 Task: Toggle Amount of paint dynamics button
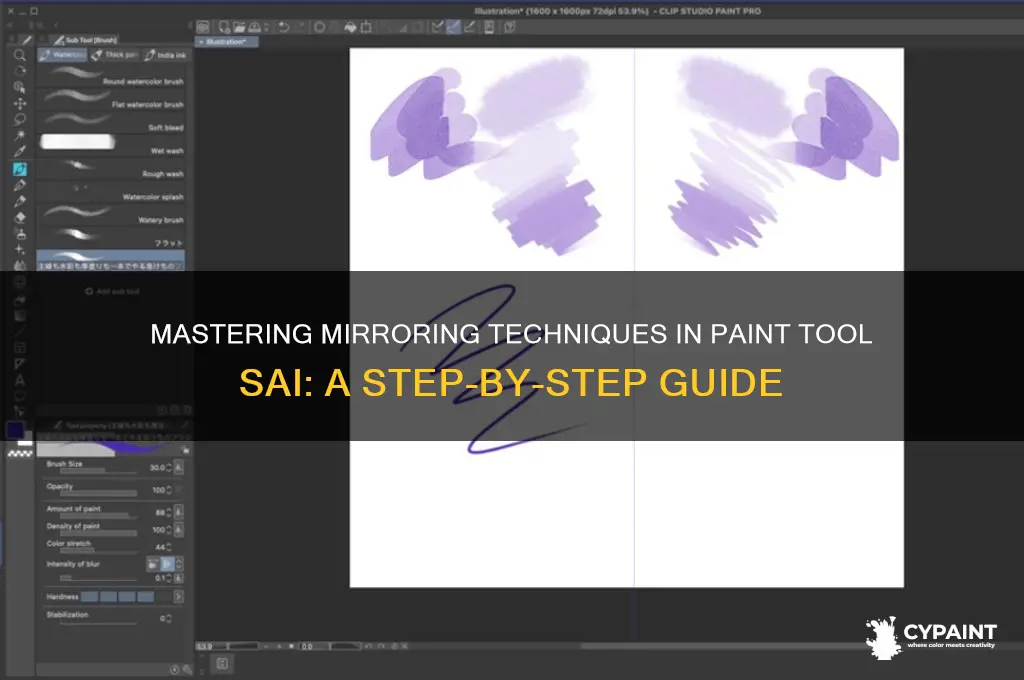point(179,511)
